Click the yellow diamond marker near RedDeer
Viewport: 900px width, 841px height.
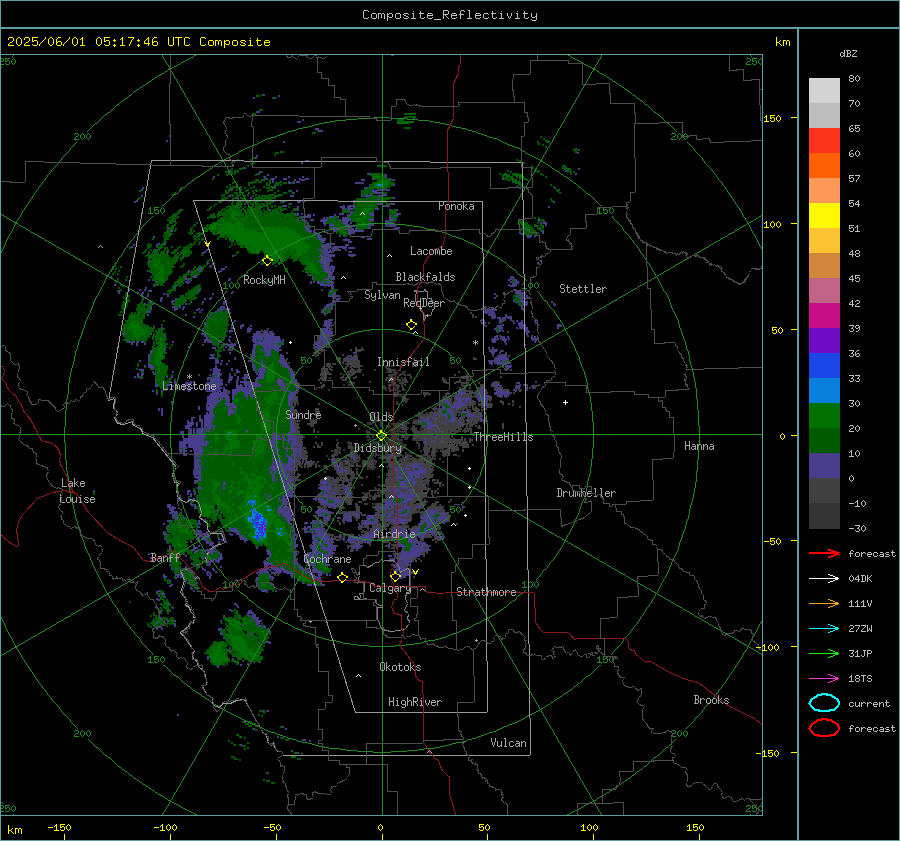click(x=411, y=325)
